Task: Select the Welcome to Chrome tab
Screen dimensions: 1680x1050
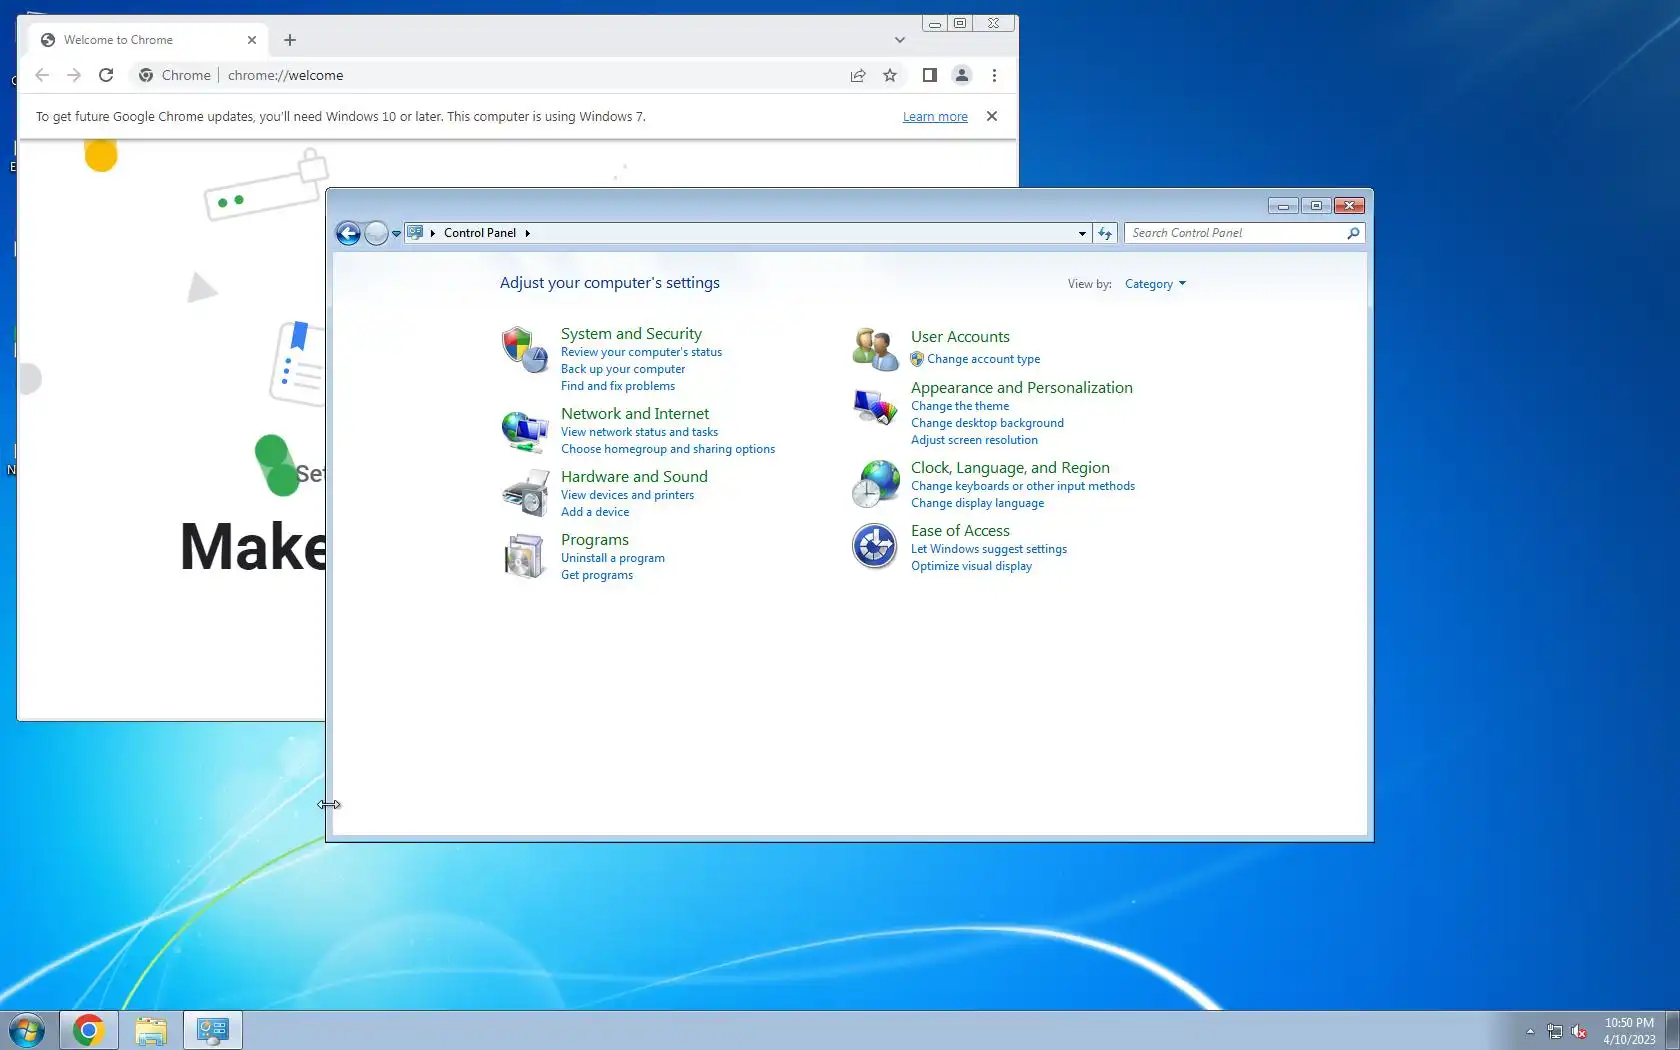Action: pos(148,40)
